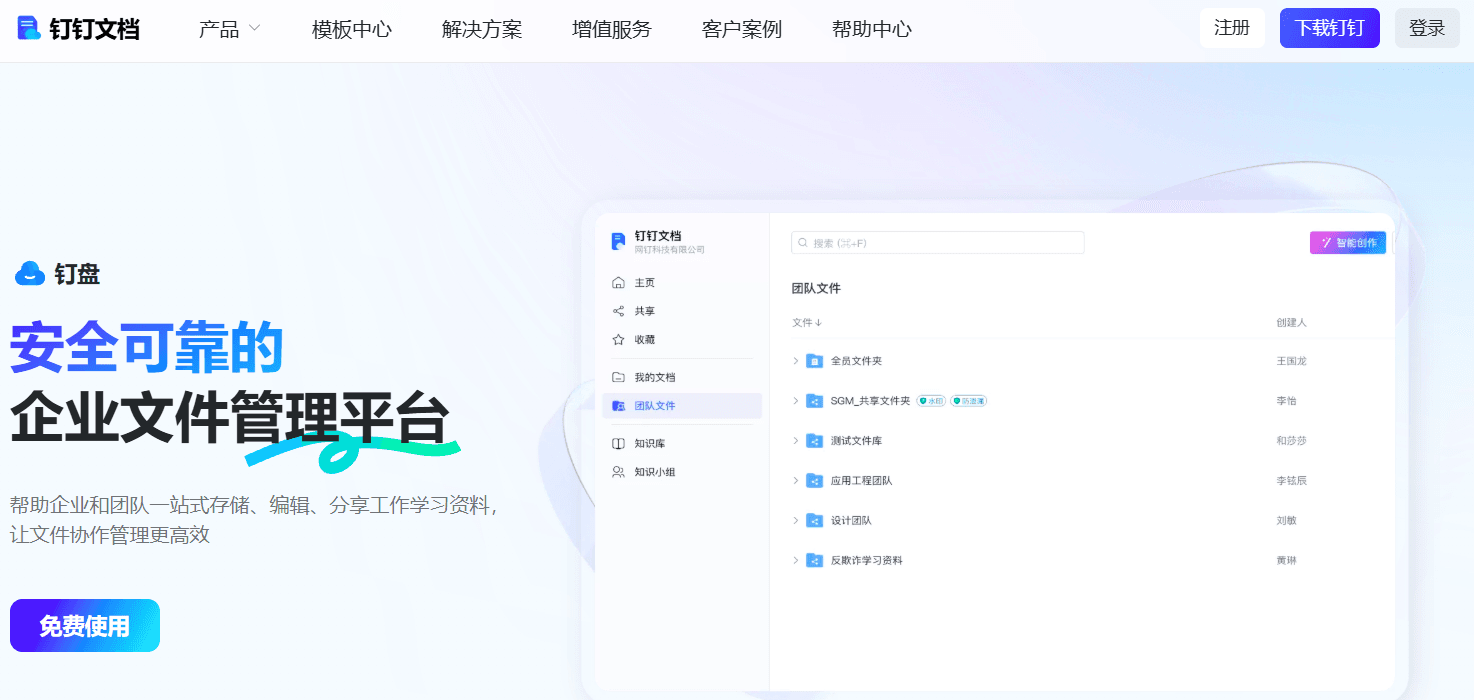Open the 模板中心 menu item
The image size is (1474, 700).
[352, 29]
